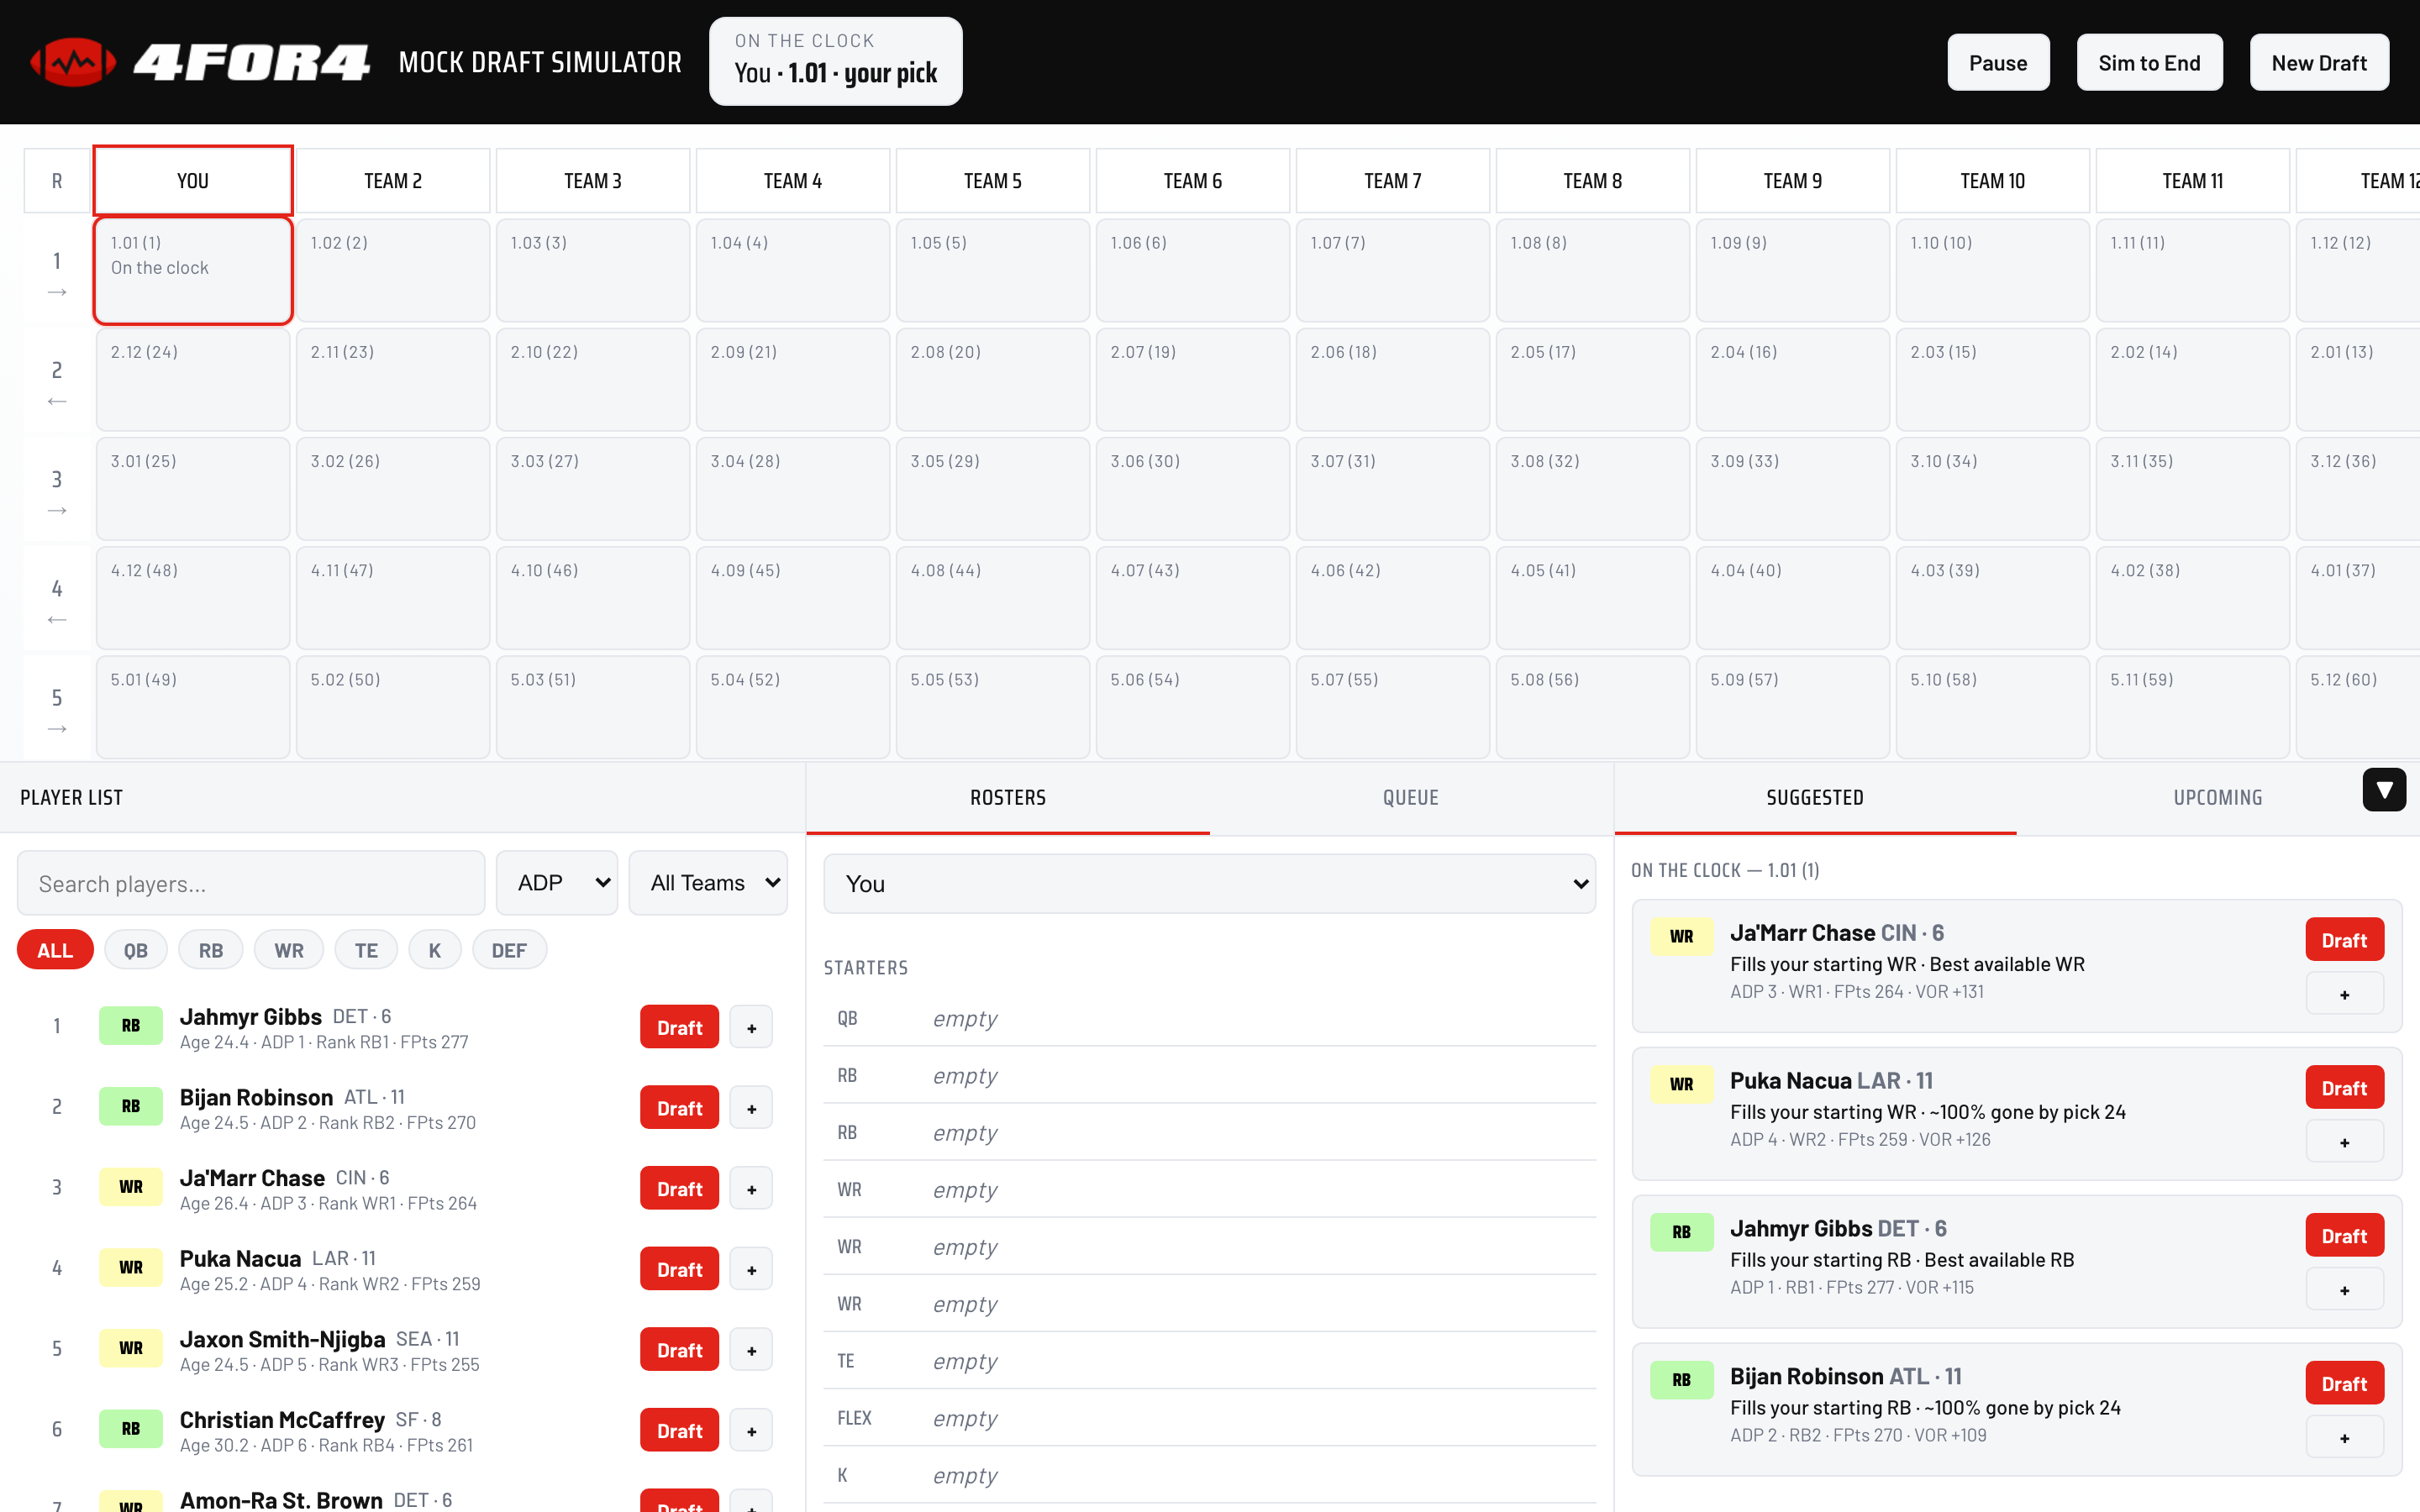Select the 1.01 On the clock cell
The image size is (2420, 1512).
click(x=193, y=270)
